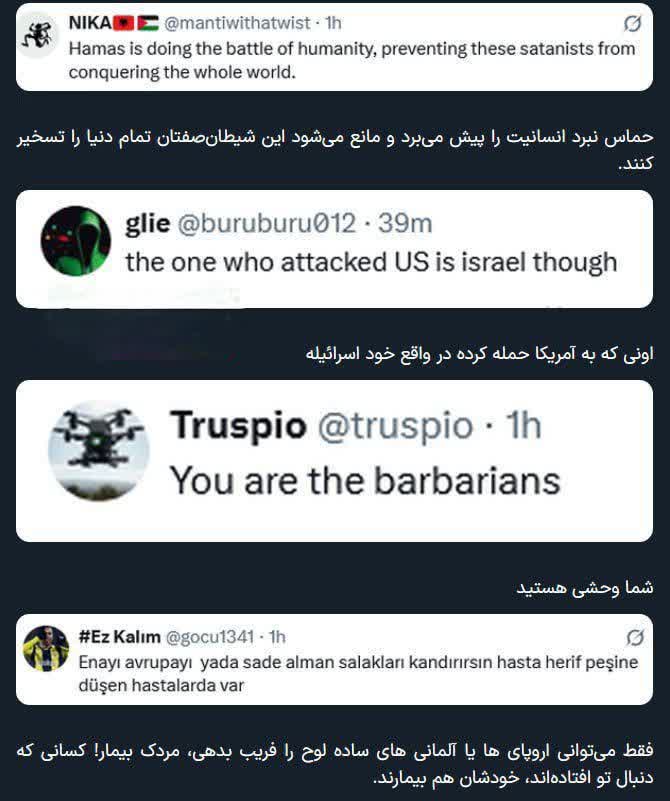Click the Palestinian flag emoji next to NIKA
Image resolution: width=670 pixels, height=801 pixels.
tap(148, 23)
